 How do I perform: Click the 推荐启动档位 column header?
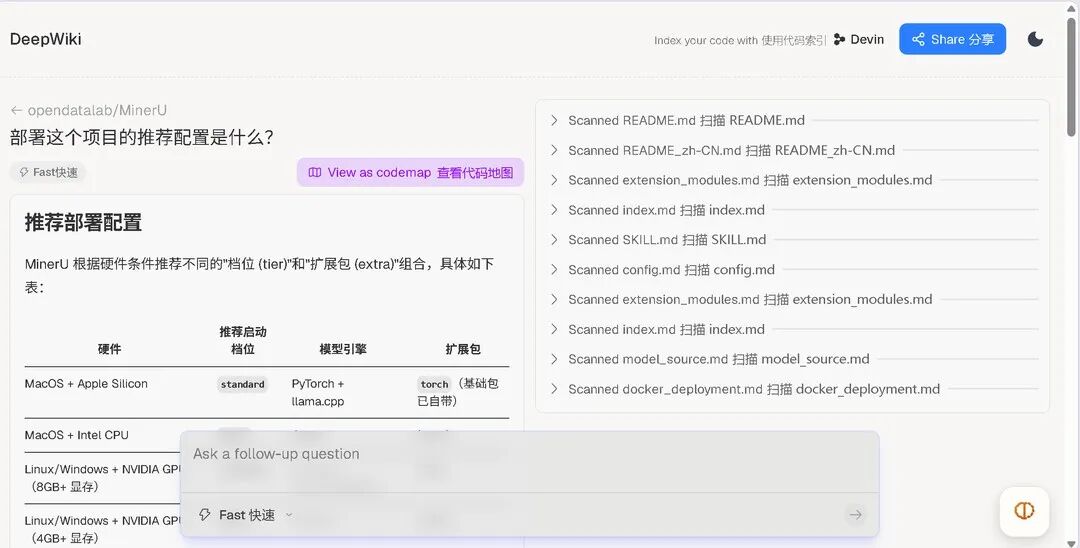[242, 340]
